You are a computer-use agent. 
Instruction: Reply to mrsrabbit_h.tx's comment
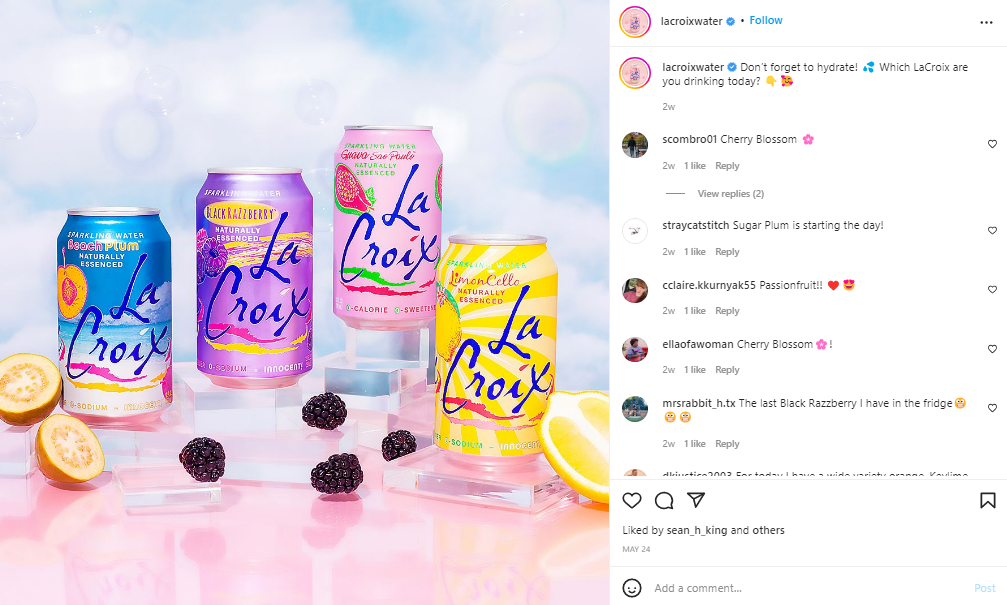(727, 444)
